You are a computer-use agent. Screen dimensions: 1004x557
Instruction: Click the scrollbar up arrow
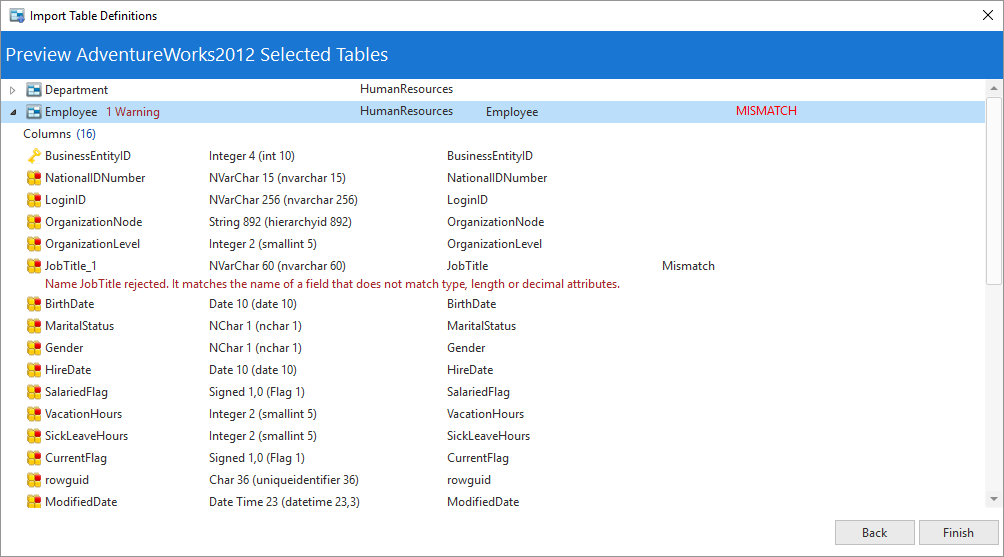994,88
